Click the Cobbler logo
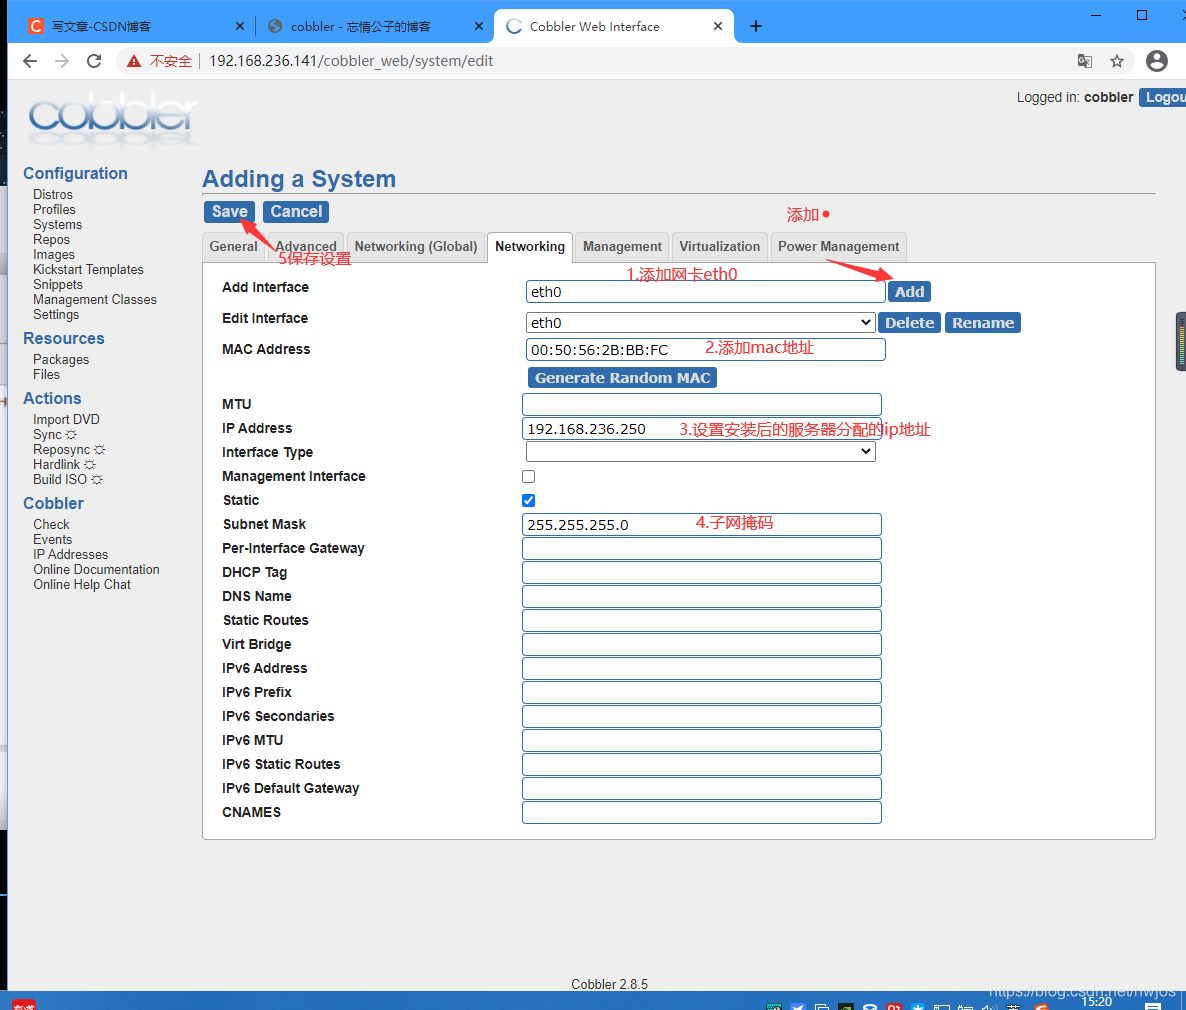The height and width of the screenshot is (1010, 1186). pos(113,118)
